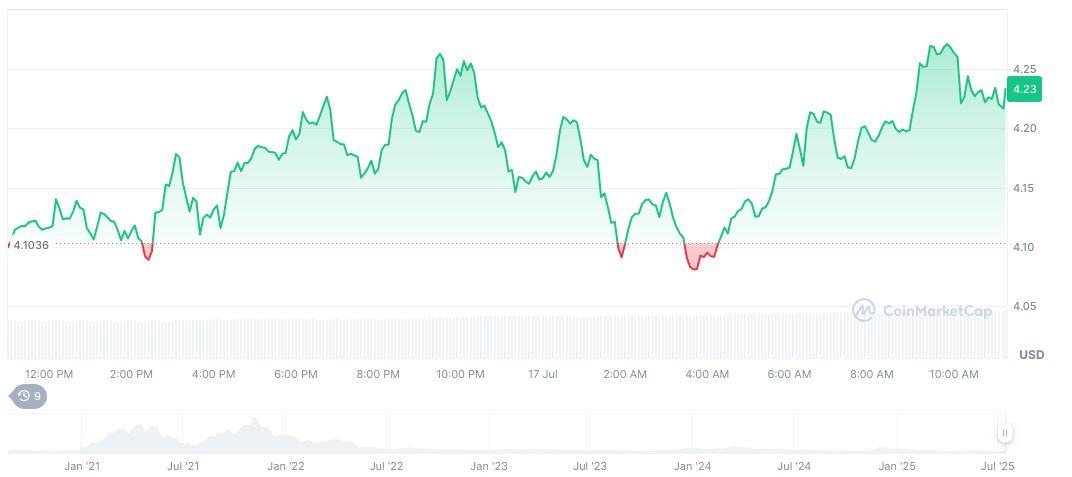Image resolution: width=1072 pixels, height=477 pixels.
Task: Click the 4.25 price axis label
Action: (1022, 69)
